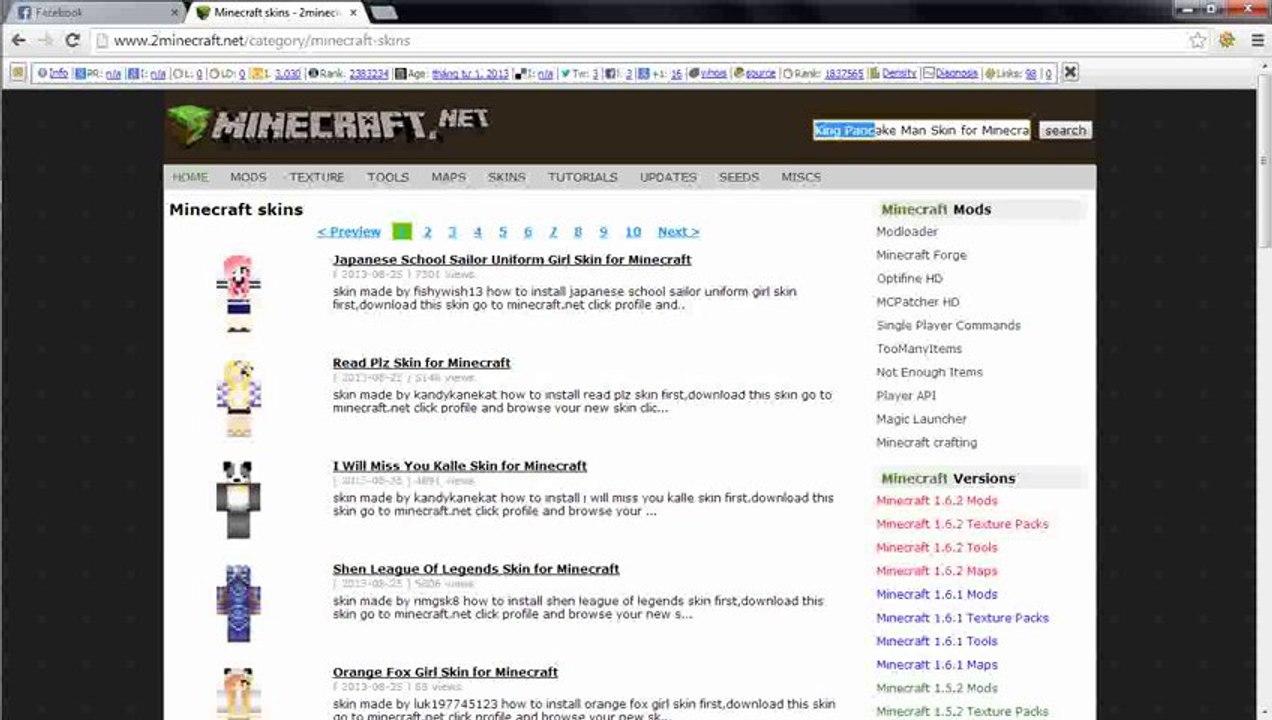The image size is (1272, 720).
Task: Click the site search input field
Action: (x=921, y=130)
